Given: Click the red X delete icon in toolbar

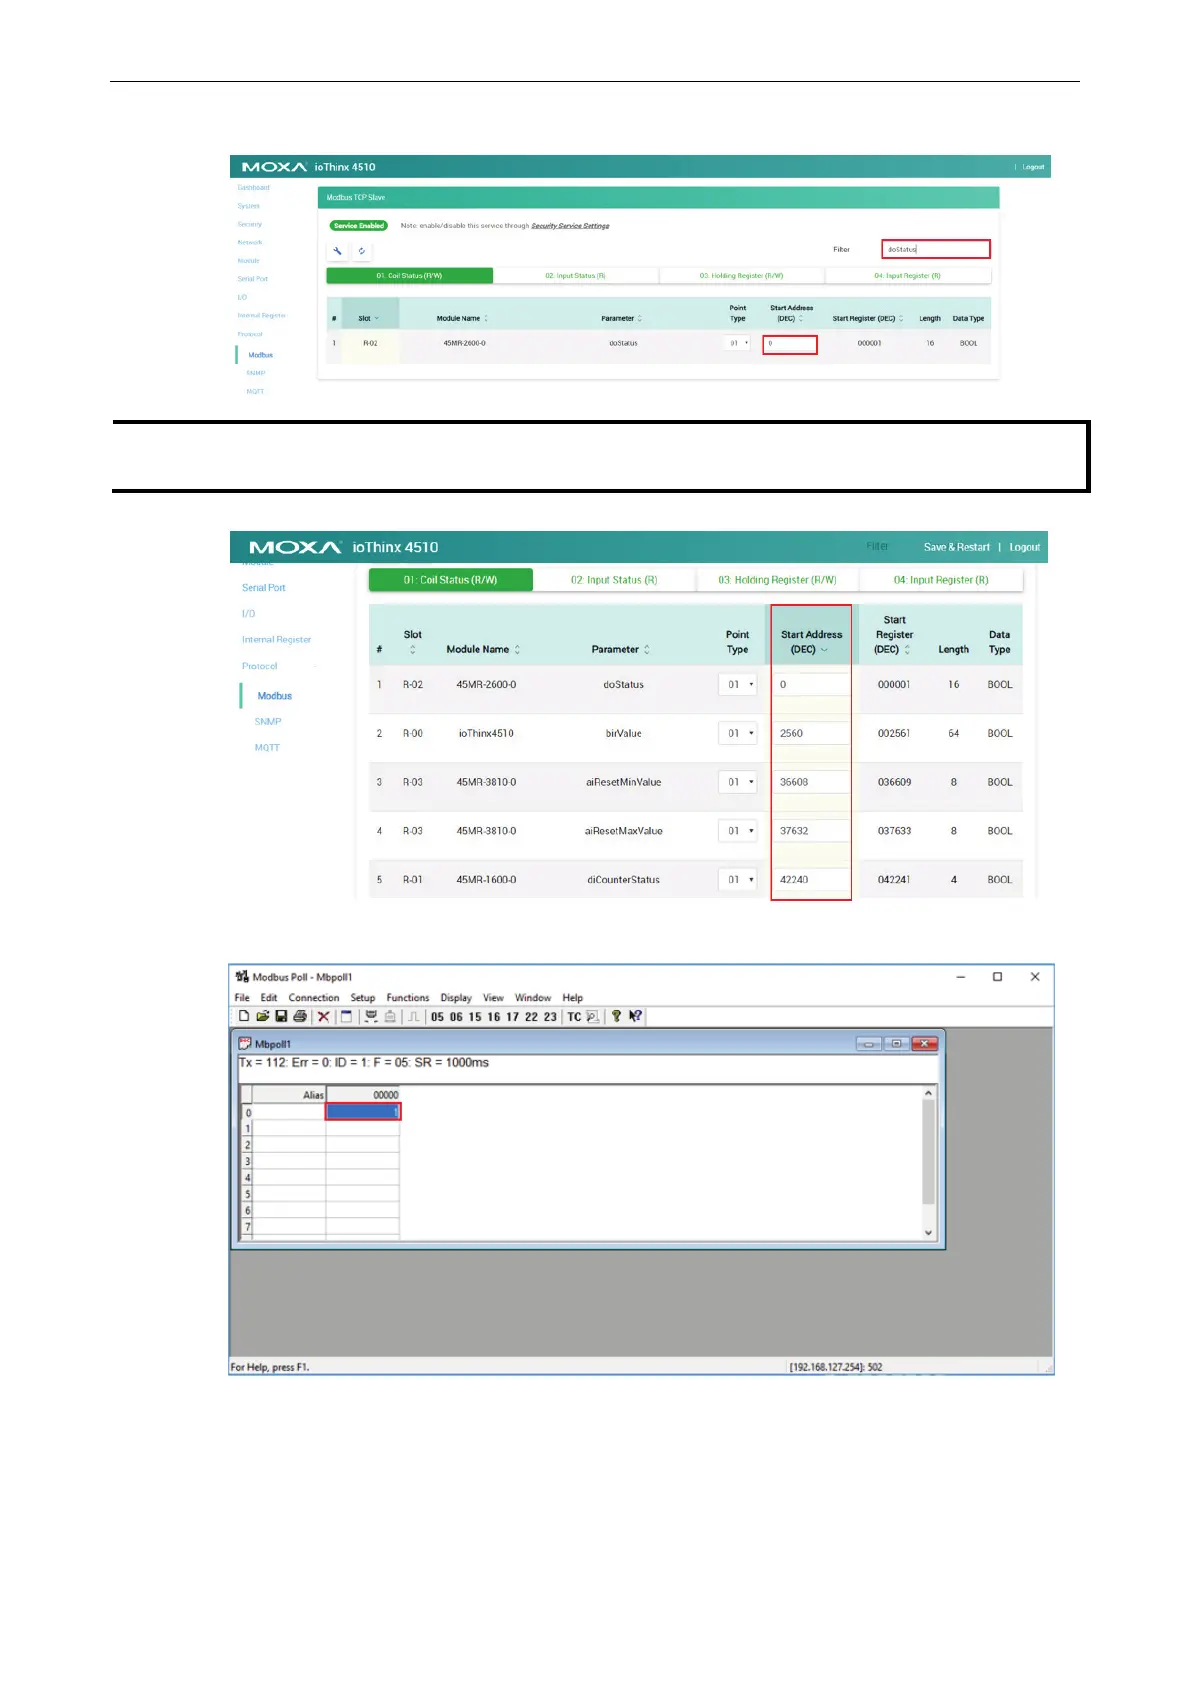Looking at the screenshot, I should point(323,1016).
